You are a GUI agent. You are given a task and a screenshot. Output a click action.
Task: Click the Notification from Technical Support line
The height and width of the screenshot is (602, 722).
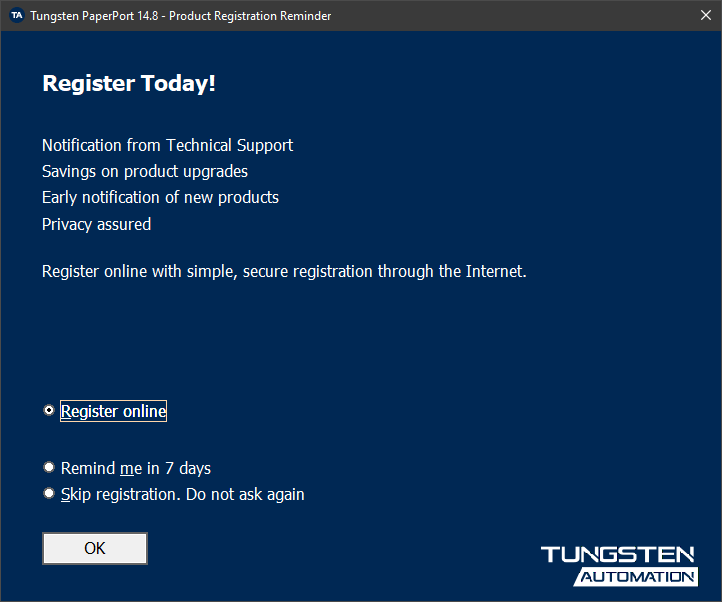coord(167,145)
